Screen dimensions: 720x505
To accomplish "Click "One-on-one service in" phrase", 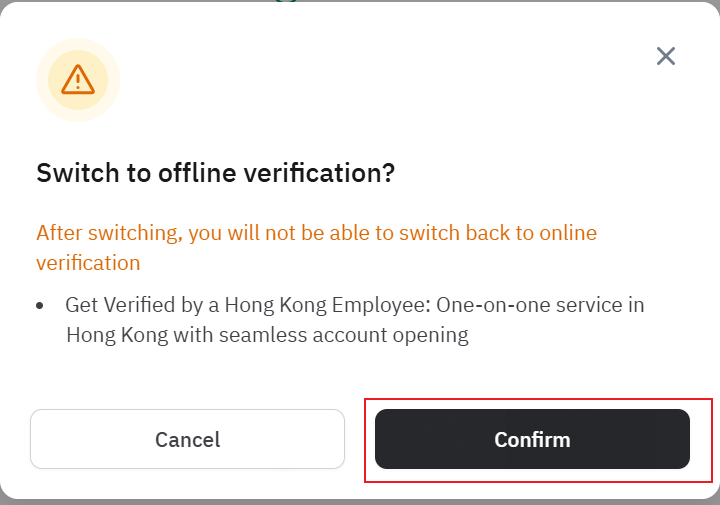I will point(540,305).
